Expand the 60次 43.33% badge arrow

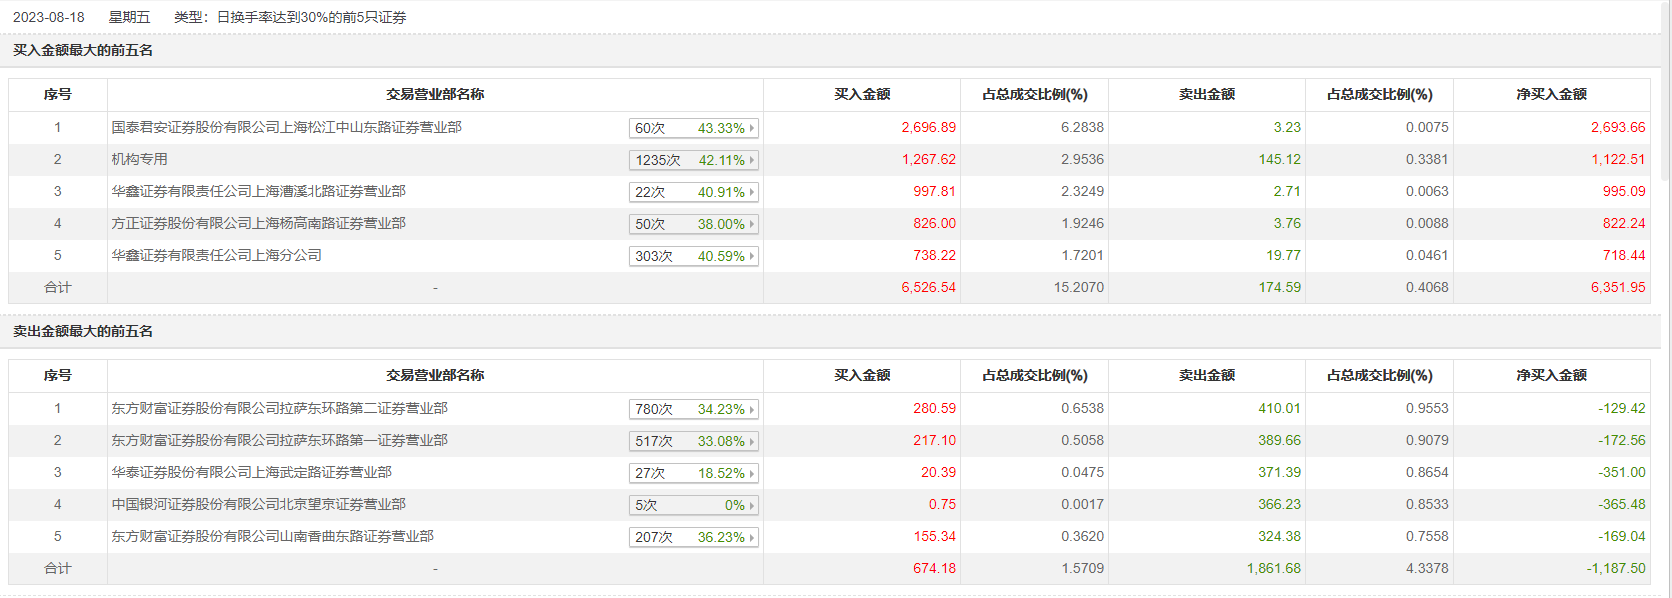click(x=752, y=128)
